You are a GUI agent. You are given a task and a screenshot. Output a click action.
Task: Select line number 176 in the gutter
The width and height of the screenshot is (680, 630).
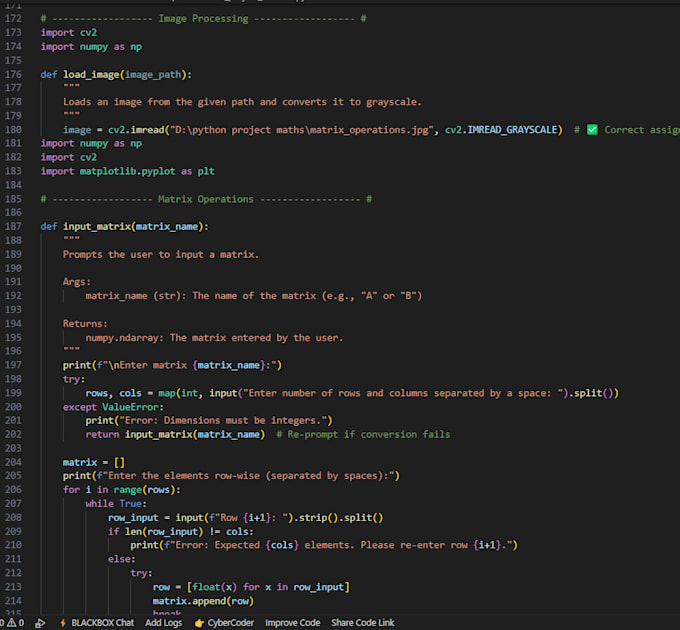pos(13,74)
